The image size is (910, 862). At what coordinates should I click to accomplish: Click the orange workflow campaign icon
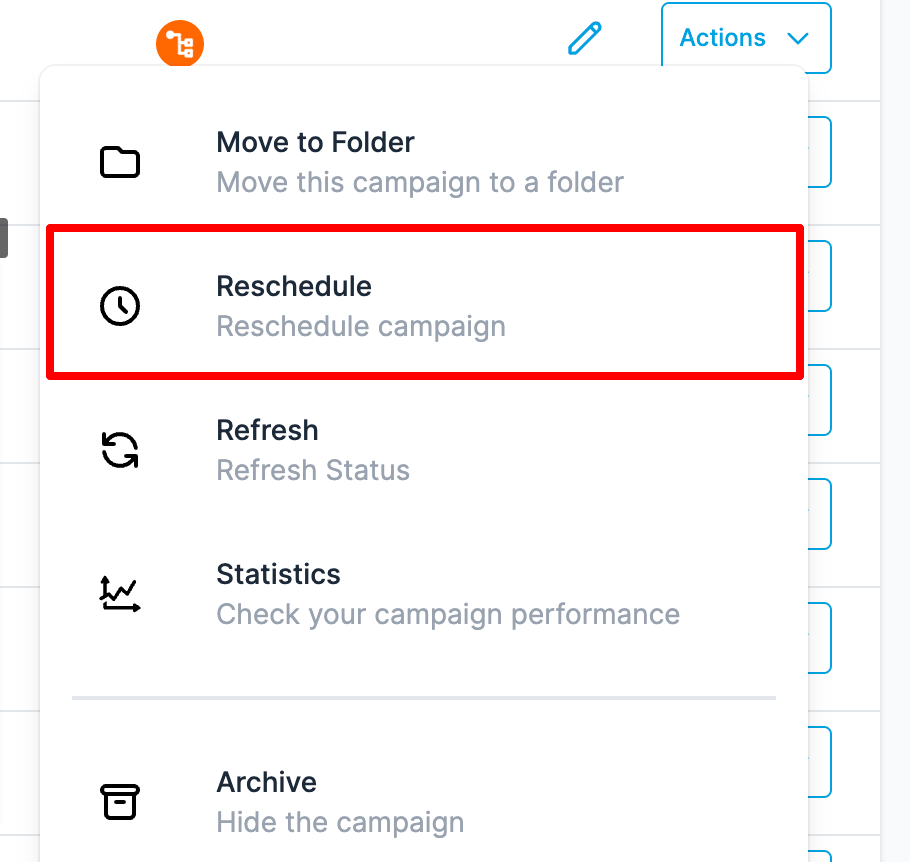(180, 44)
